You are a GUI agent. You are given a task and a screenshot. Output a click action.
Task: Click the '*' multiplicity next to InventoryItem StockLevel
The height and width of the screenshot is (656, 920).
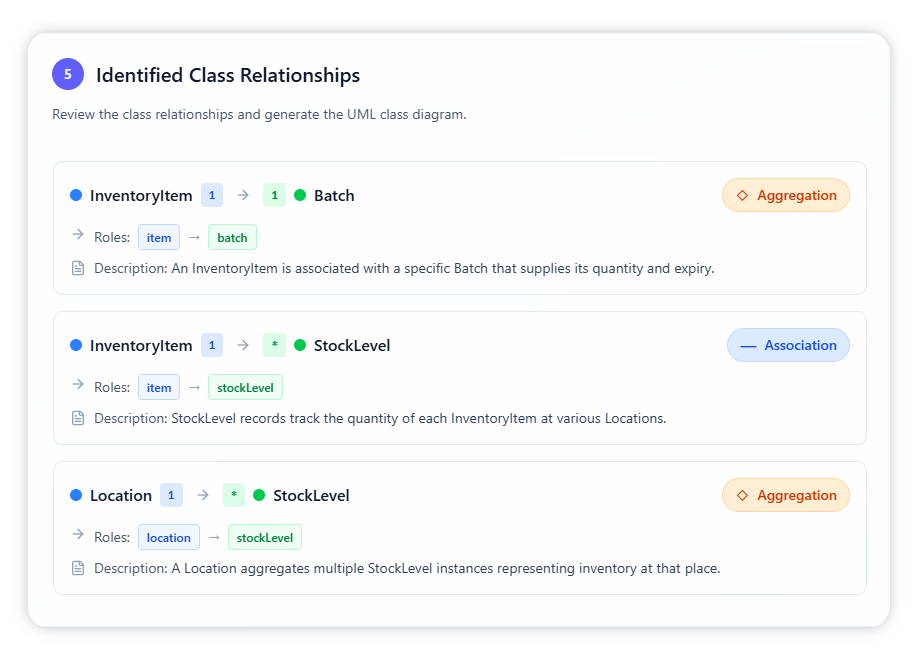(274, 345)
